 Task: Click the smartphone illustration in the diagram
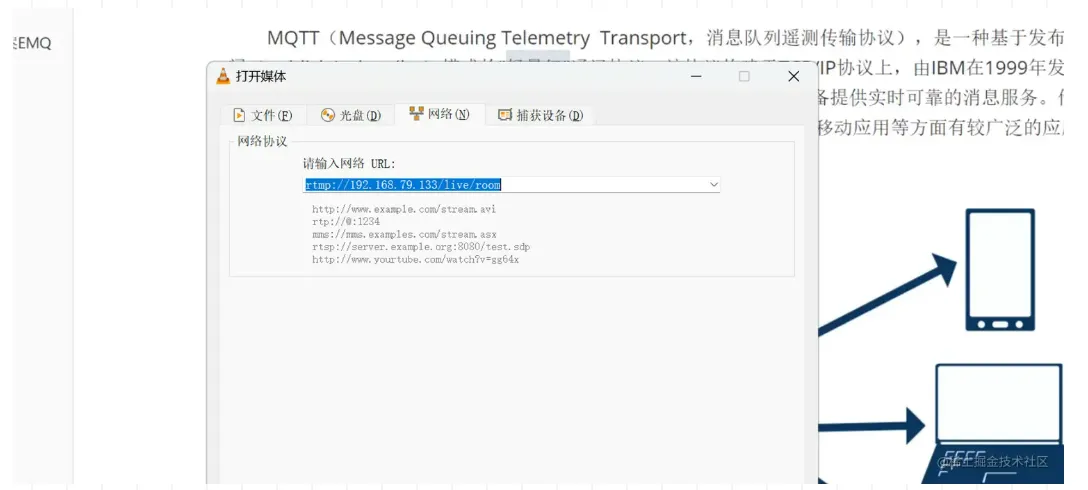pos(1001,270)
